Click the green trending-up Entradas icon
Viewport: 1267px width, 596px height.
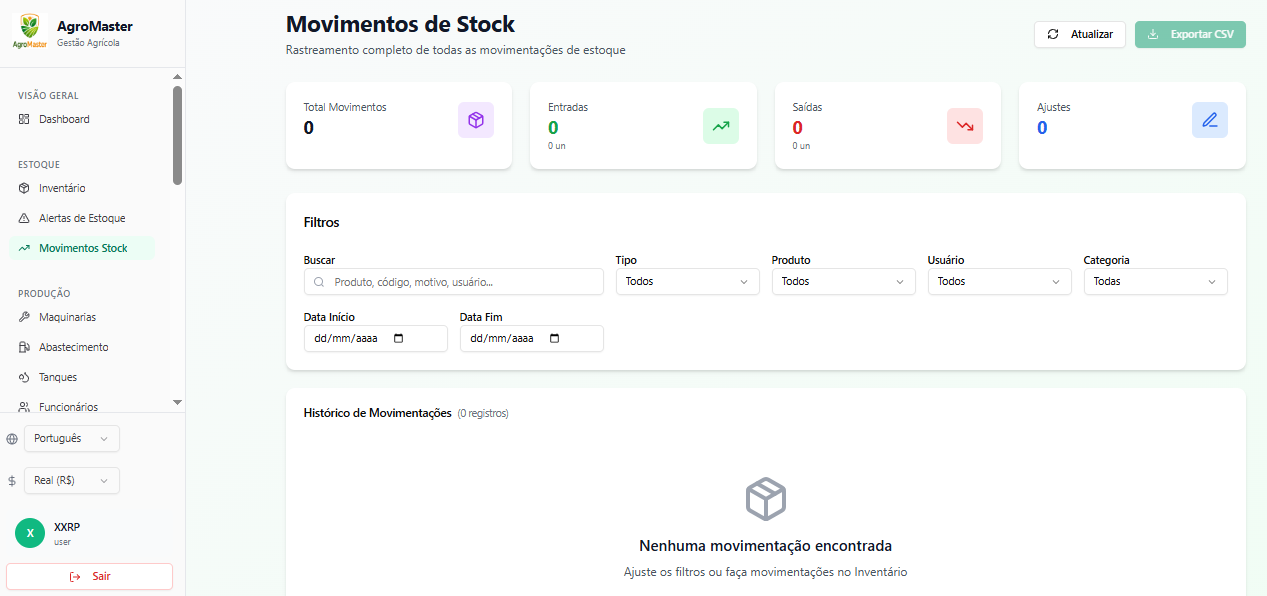coord(721,126)
